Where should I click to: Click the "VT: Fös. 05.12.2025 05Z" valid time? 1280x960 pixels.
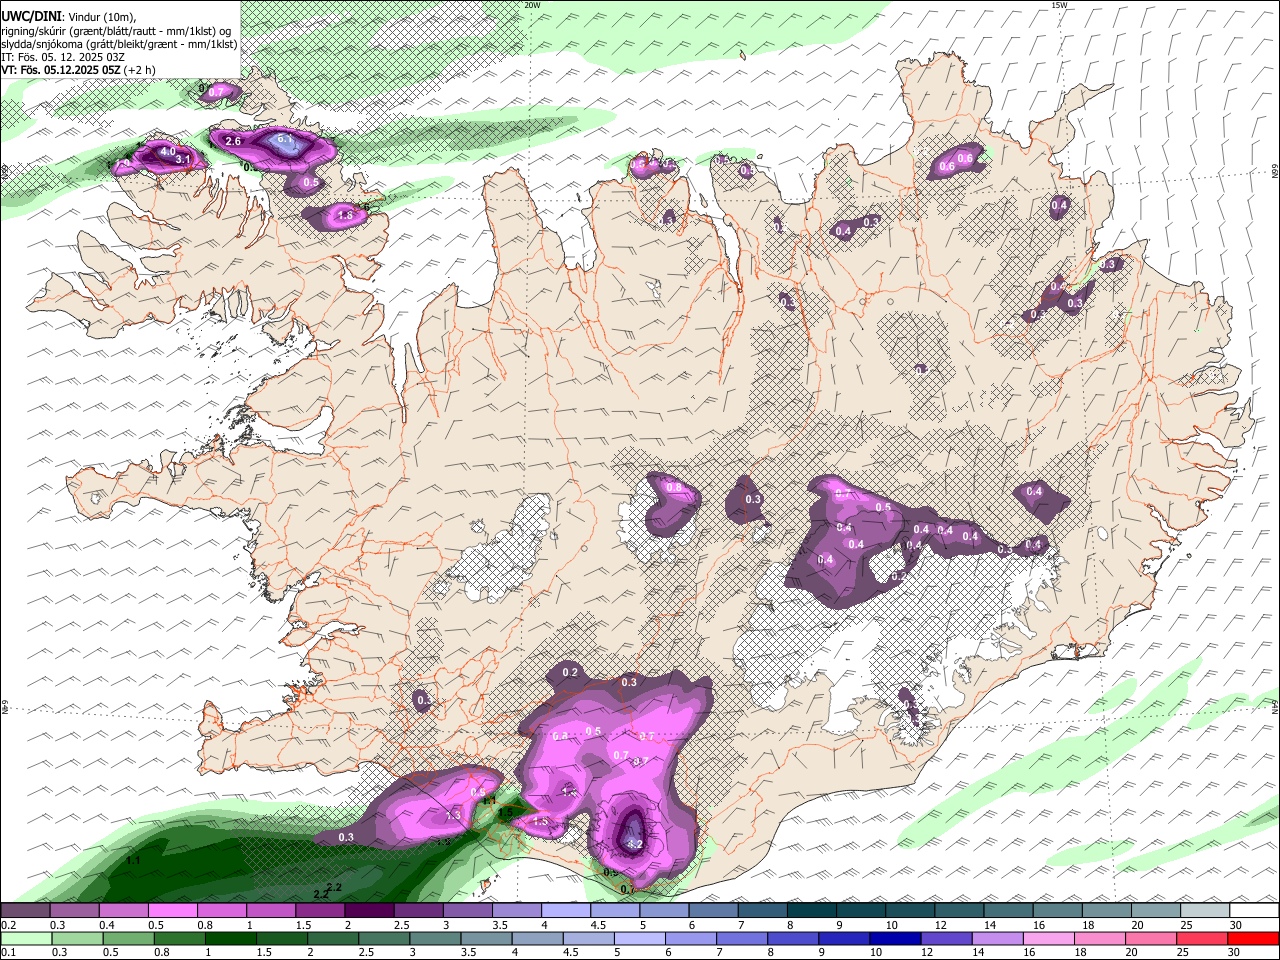(61, 70)
